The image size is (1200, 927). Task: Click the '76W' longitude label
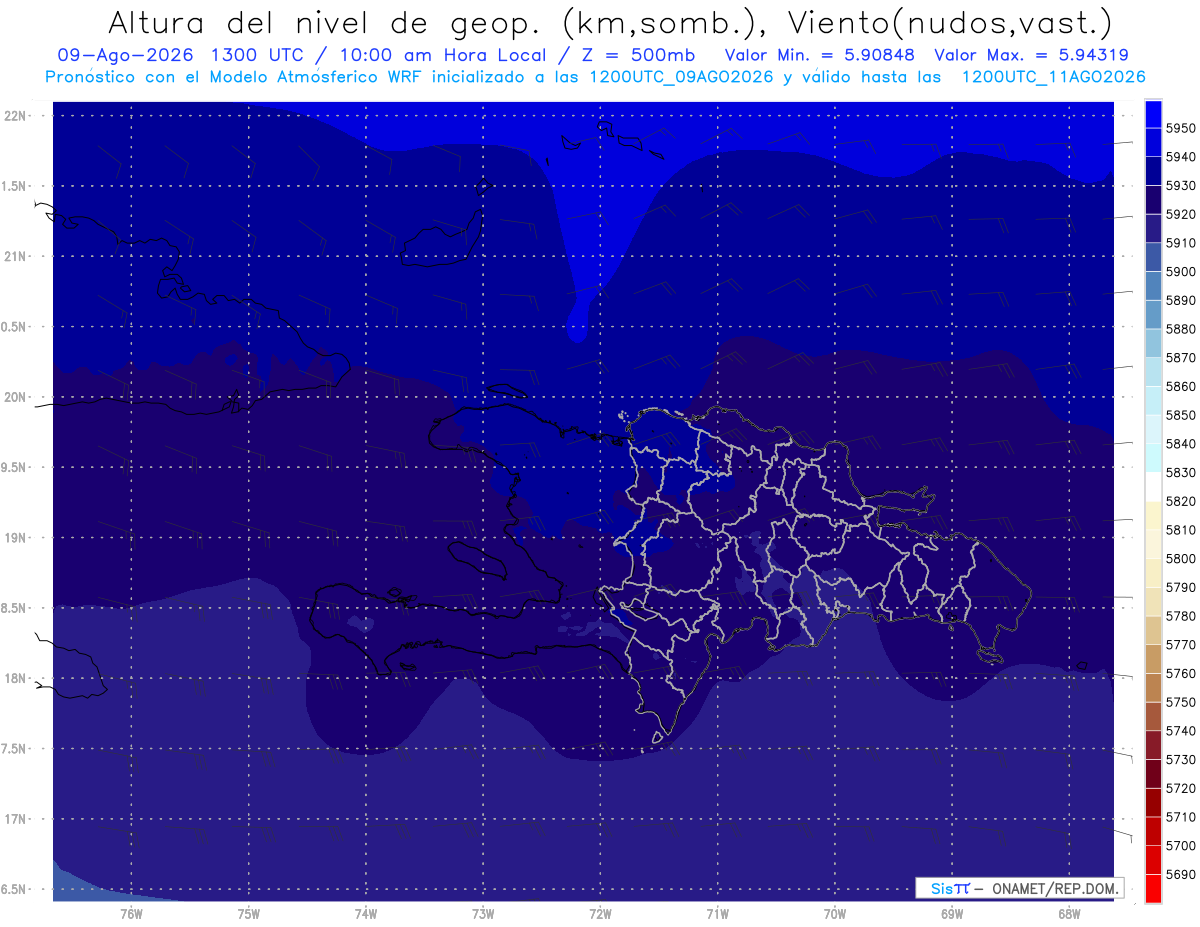coord(131,913)
